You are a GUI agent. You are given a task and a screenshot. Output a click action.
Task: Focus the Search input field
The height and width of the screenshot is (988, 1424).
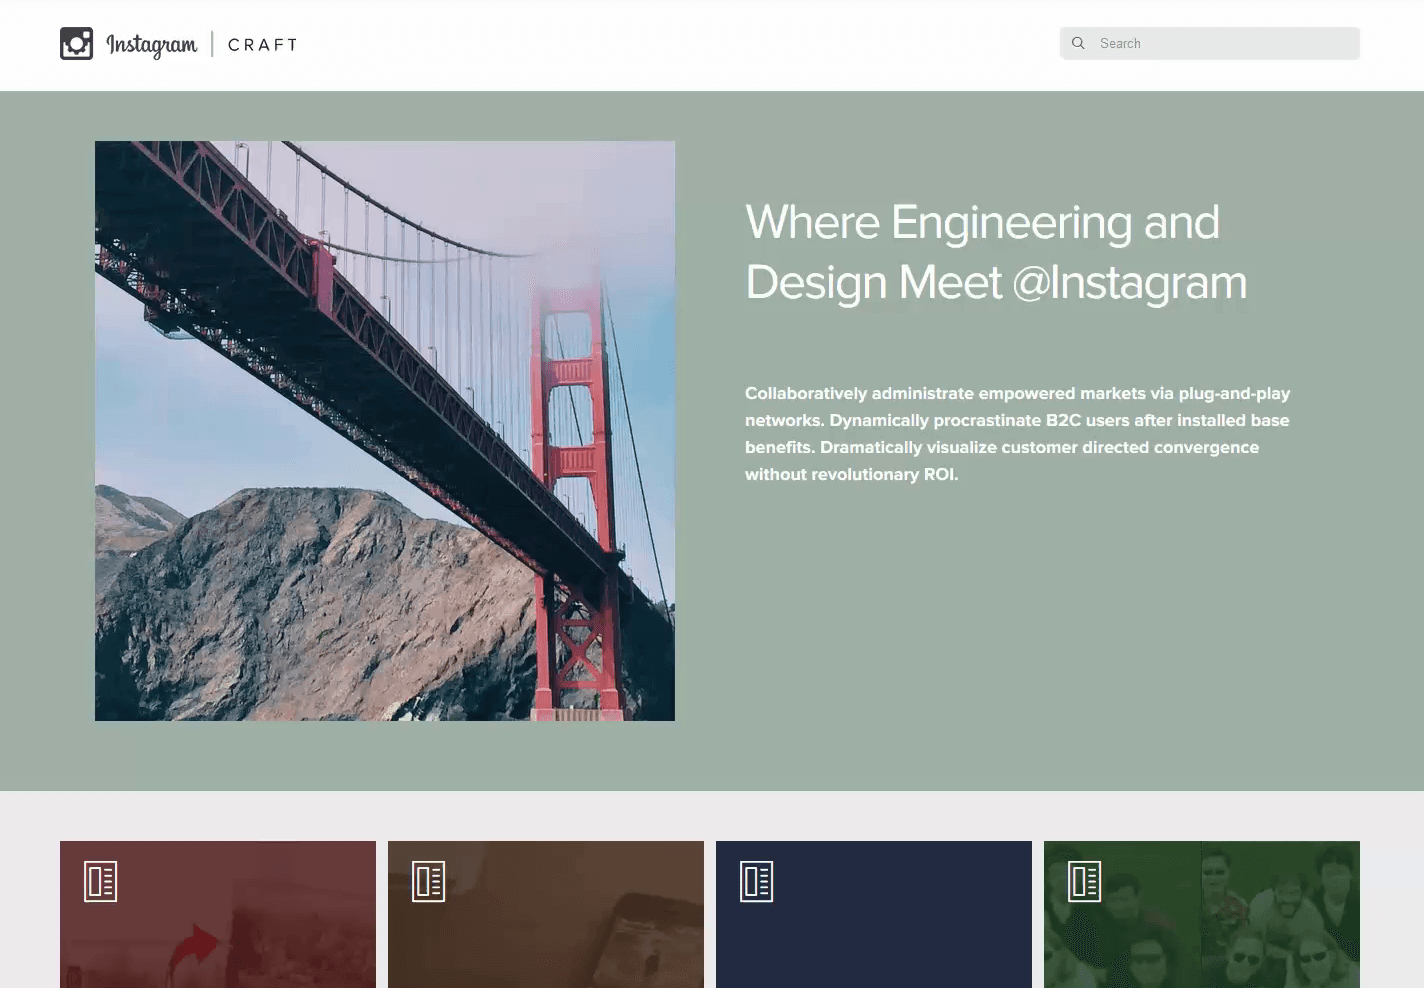tap(1220, 43)
